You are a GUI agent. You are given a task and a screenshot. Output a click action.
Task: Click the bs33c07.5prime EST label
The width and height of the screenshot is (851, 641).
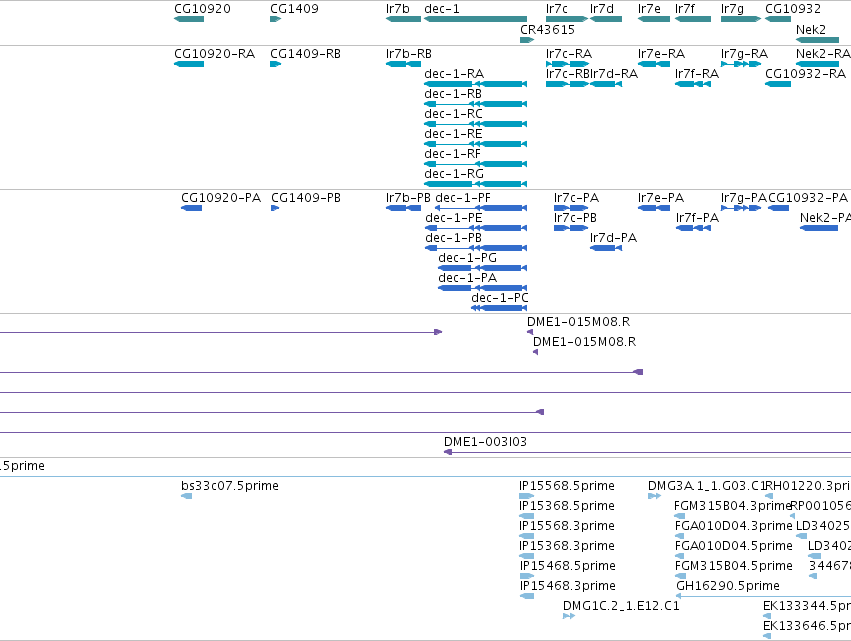[230, 486]
